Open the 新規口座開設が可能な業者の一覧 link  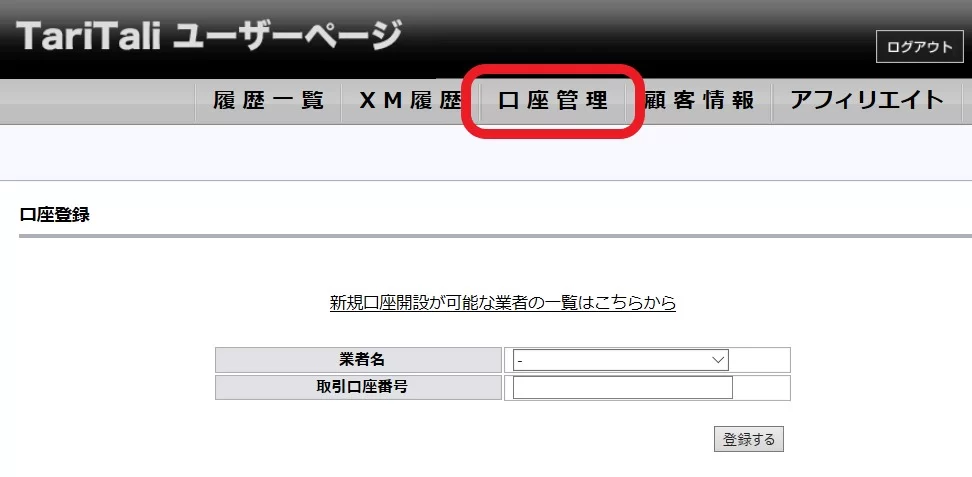pyautogui.click(x=503, y=303)
